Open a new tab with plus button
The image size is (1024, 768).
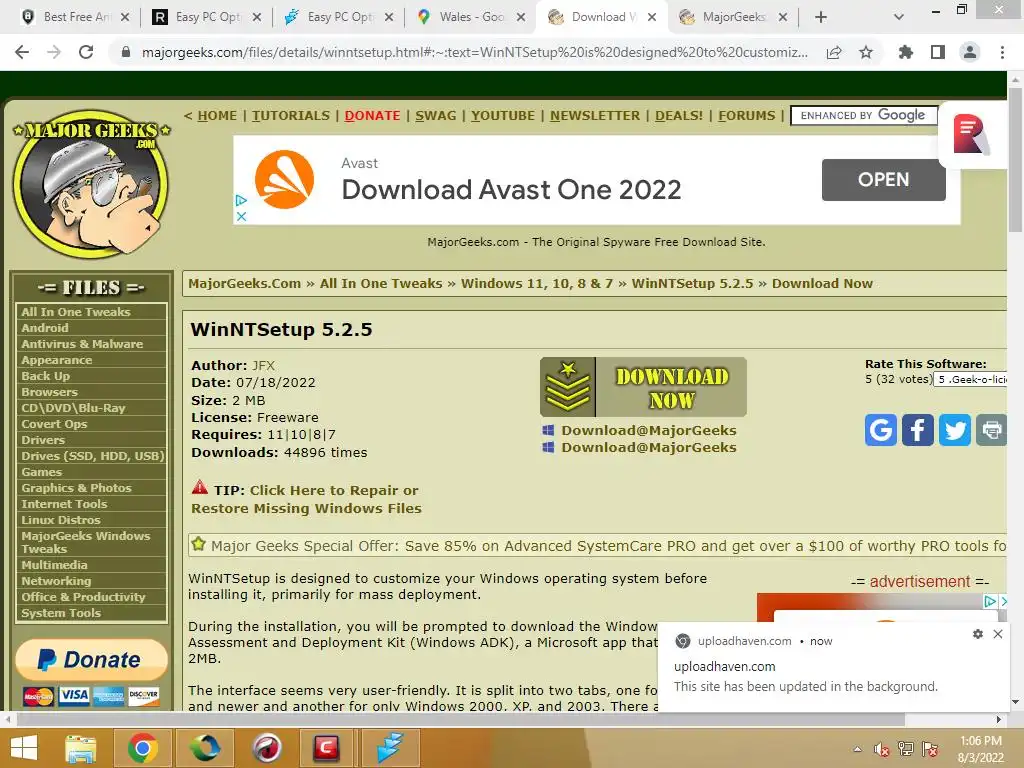point(821,17)
